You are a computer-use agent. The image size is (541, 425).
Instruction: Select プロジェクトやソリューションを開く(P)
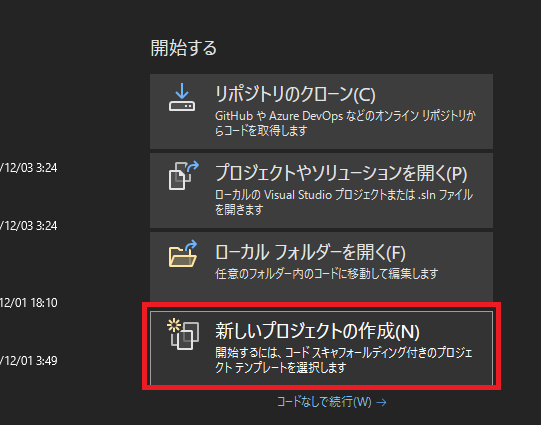pyautogui.click(x=321, y=190)
